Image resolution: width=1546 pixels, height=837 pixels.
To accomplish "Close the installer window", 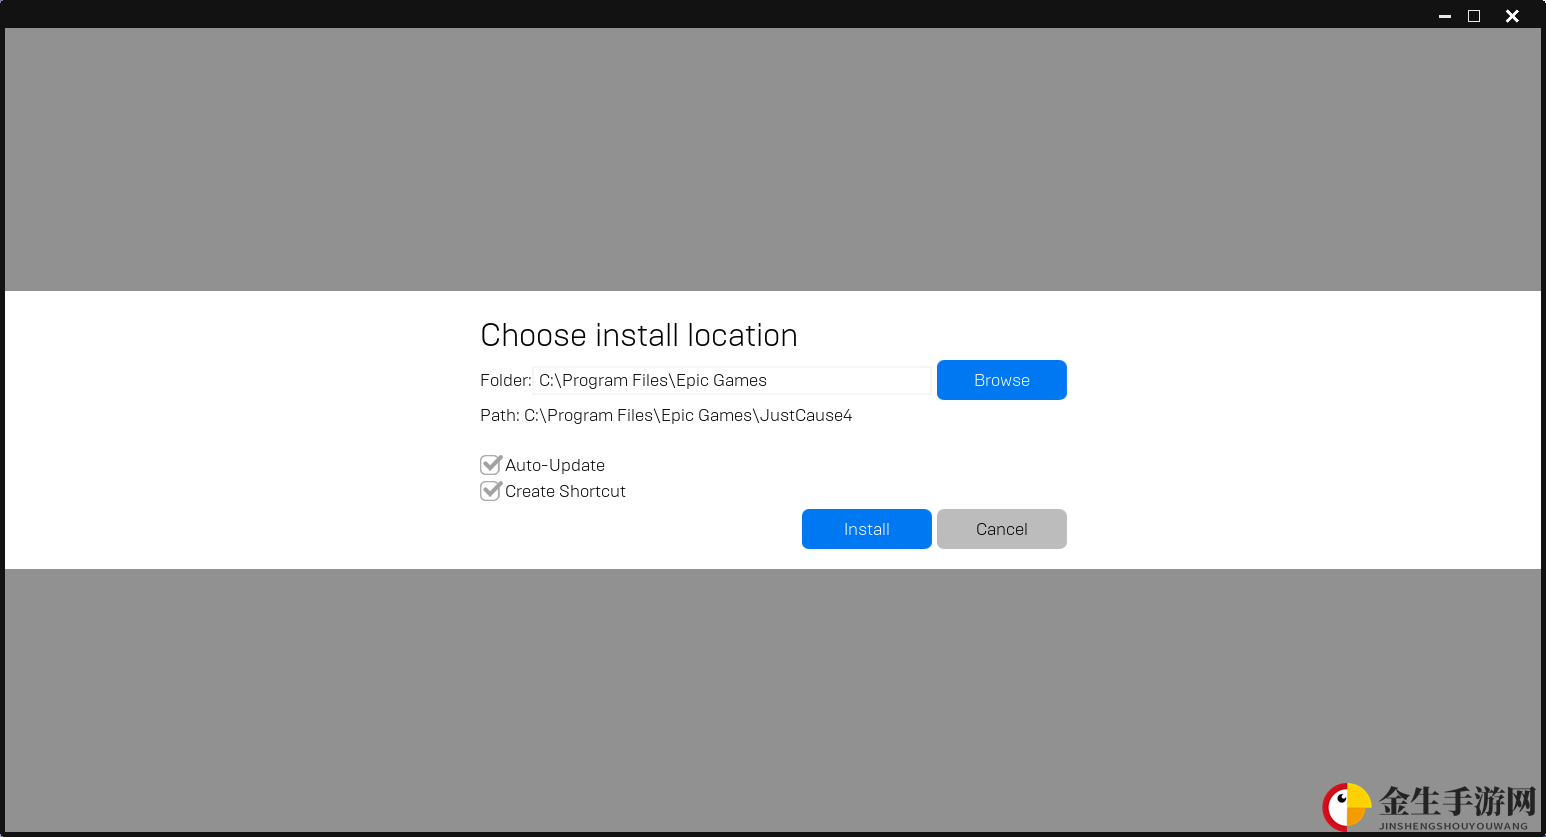I will (x=1512, y=16).
